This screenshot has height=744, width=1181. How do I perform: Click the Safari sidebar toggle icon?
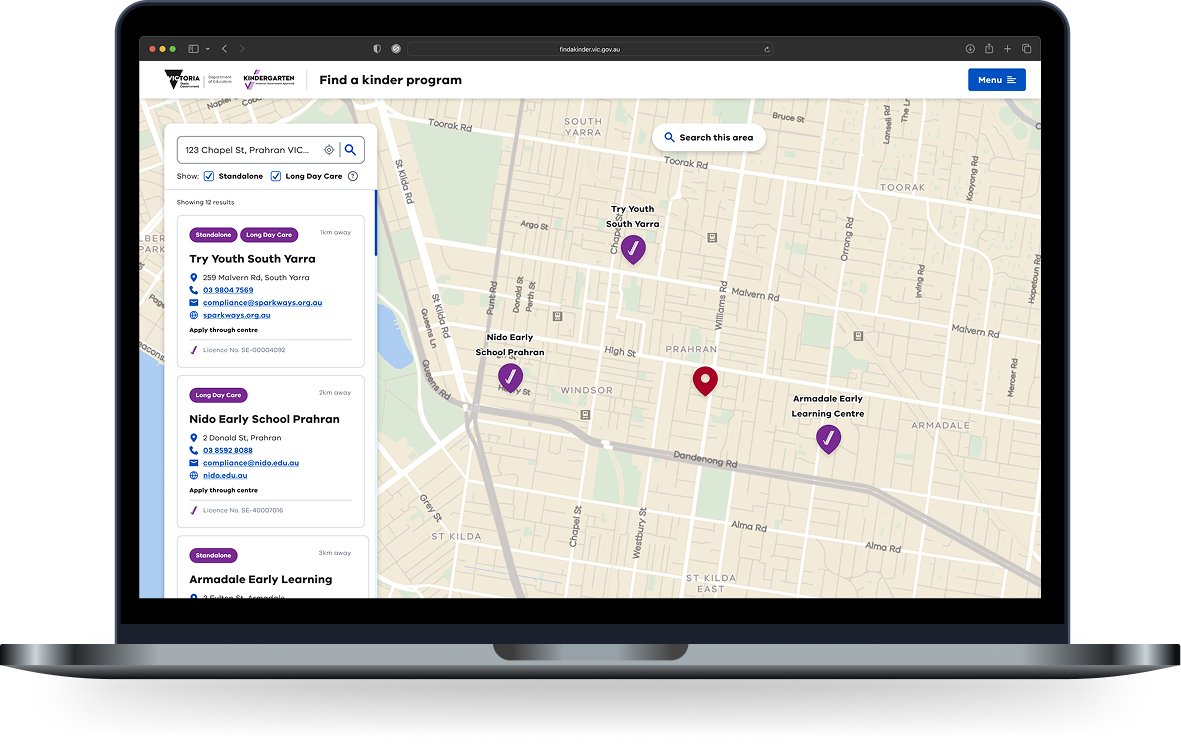click(x=194, y=49)
